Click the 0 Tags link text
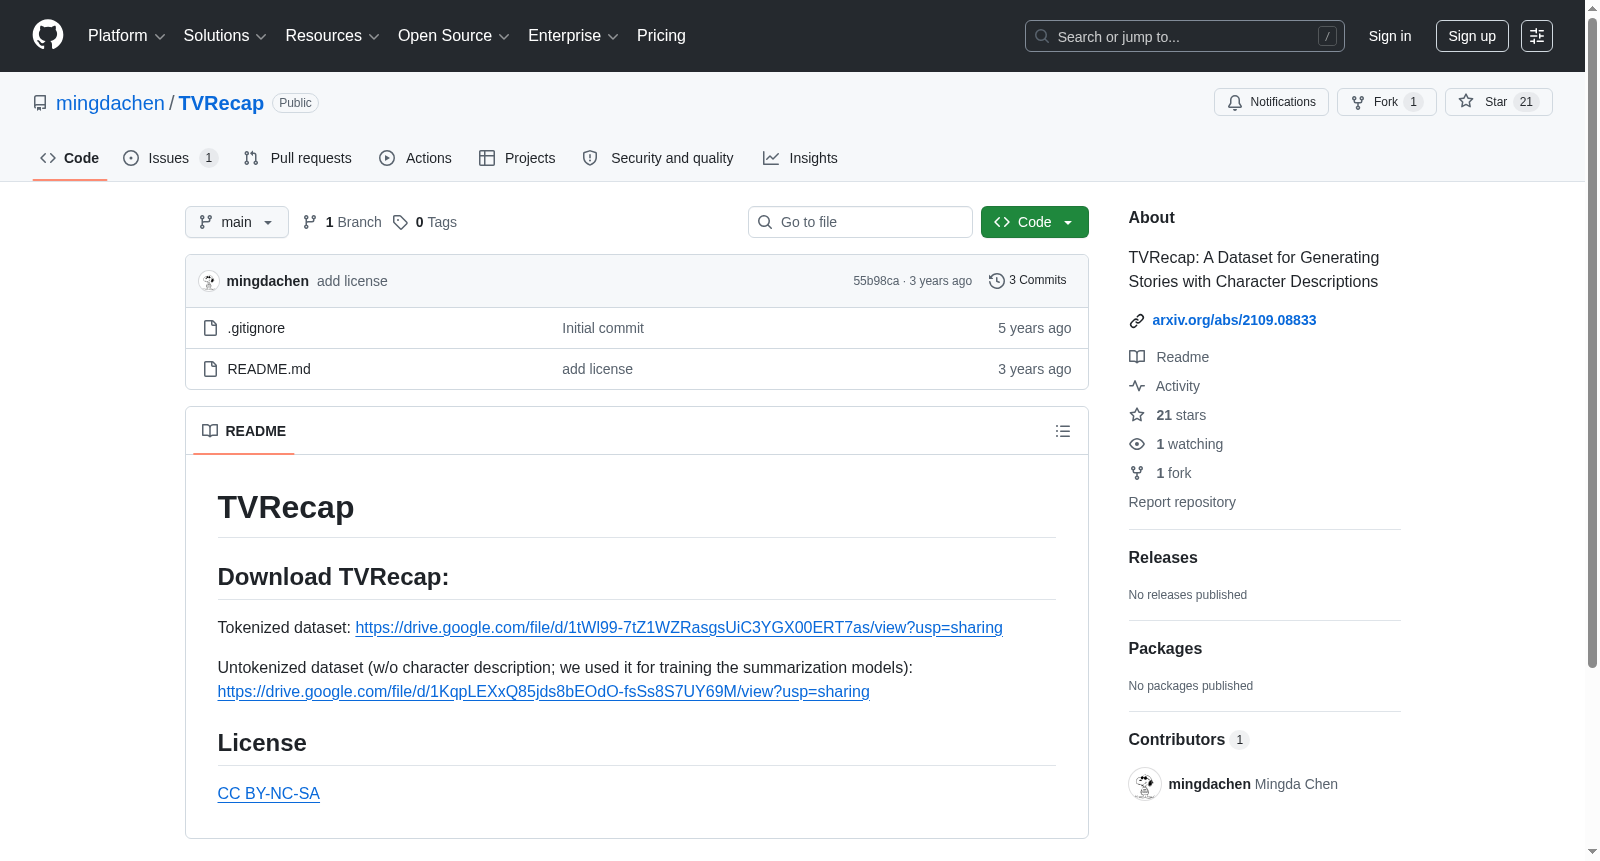 coord(436,222)
